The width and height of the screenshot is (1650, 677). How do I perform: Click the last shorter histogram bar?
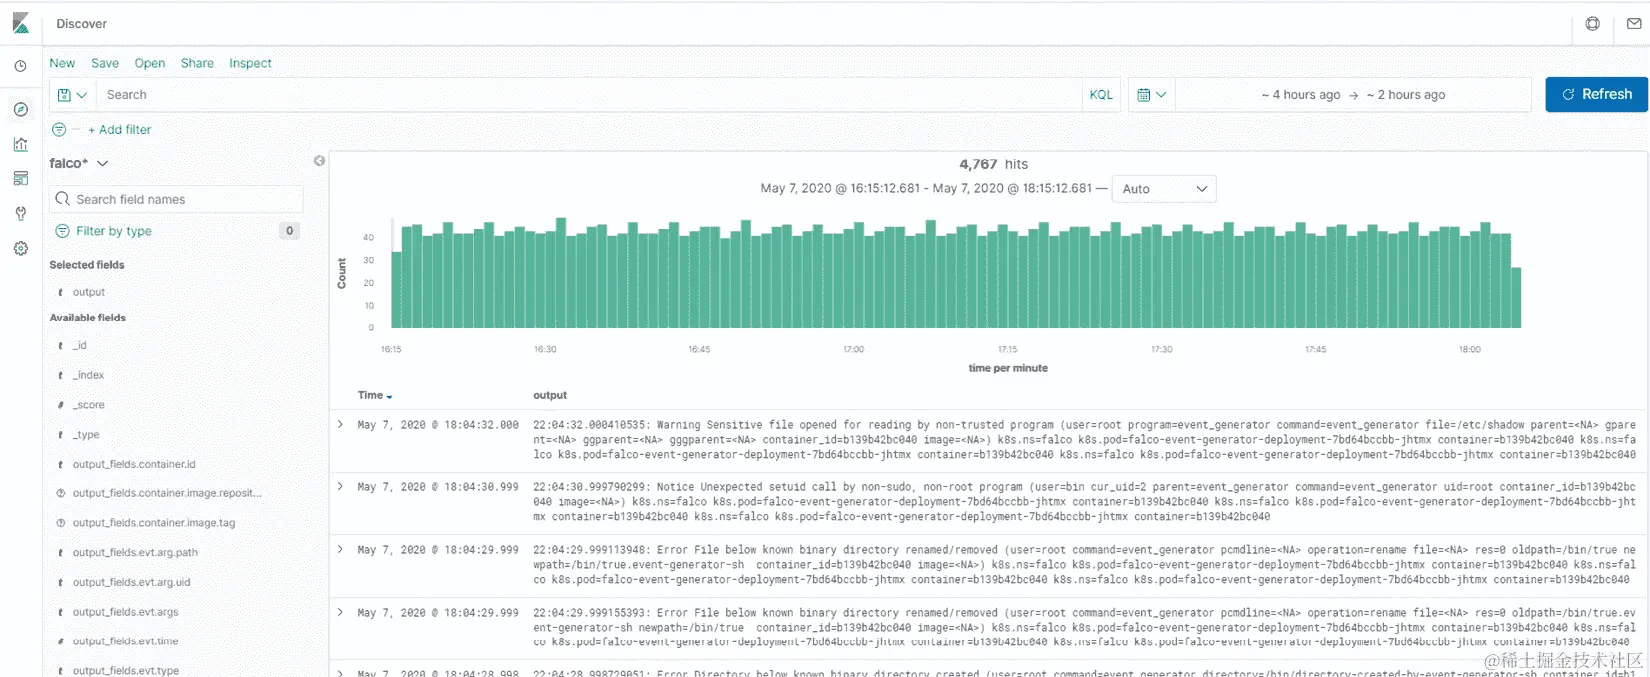(1516, 298)
